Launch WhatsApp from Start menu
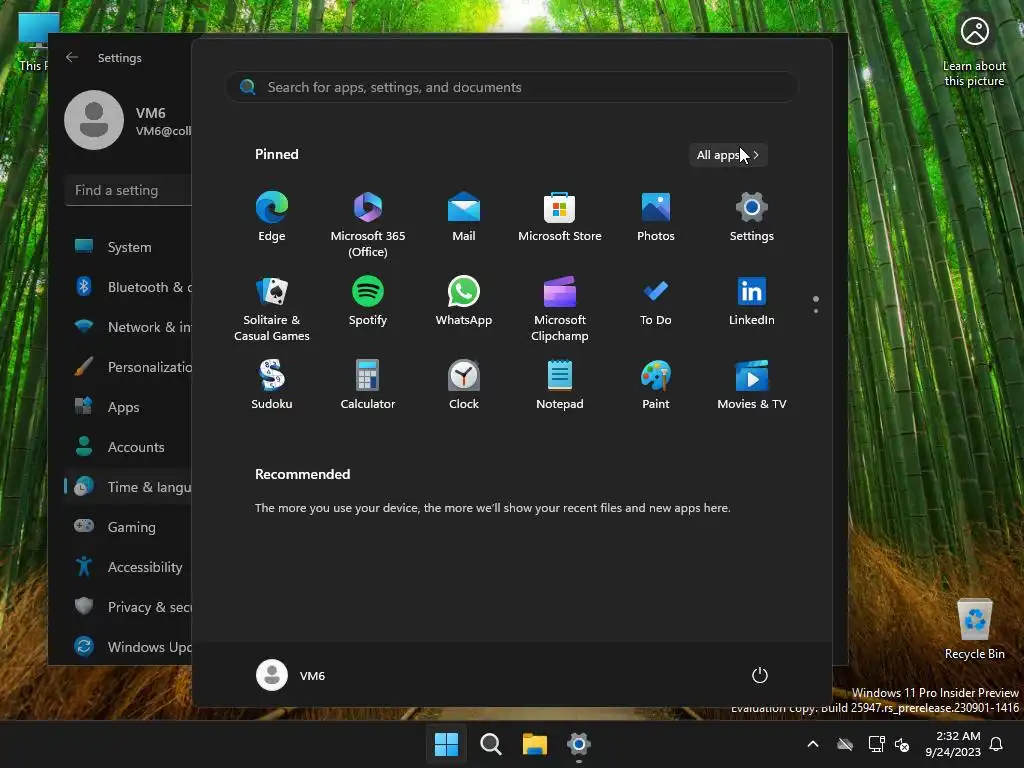This screenshot has width=1024, height=768. click(x=464, y=301)
